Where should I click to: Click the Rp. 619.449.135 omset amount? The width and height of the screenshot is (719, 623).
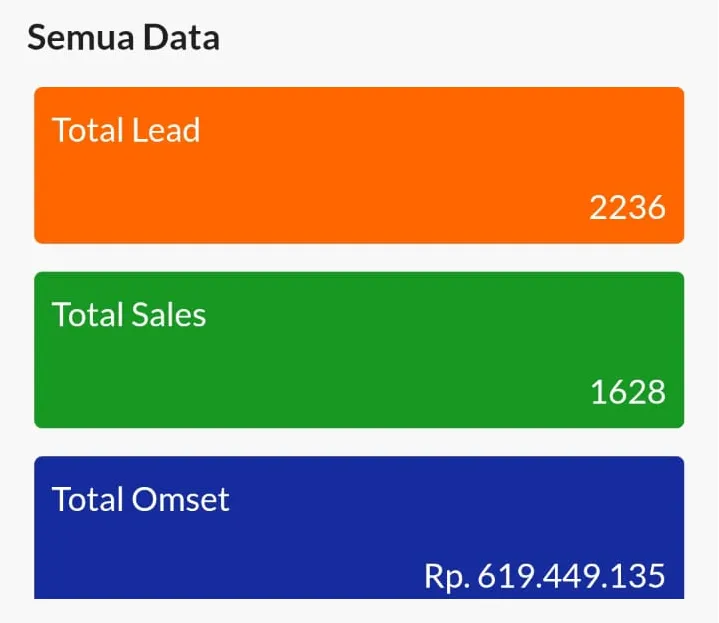click(x=545, y=576)
